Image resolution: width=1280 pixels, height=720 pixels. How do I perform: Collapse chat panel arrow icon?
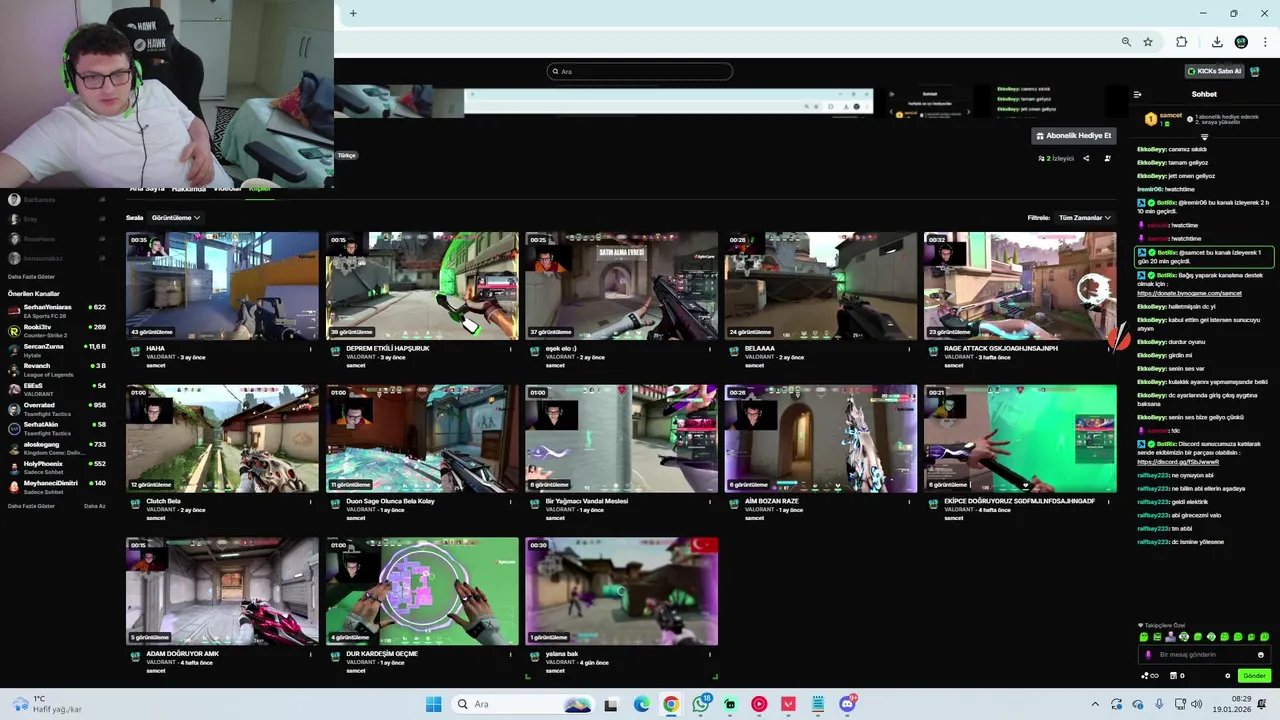tap(1137, 94)
